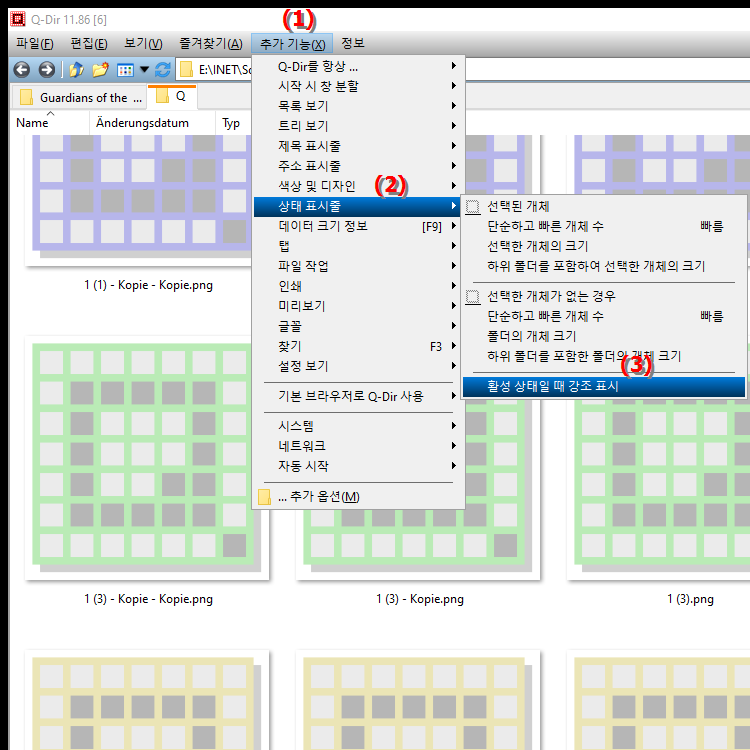
Task: Toggle the 선택한 개체가 없는 경우 checkbox
Action: tap(473, 297)
